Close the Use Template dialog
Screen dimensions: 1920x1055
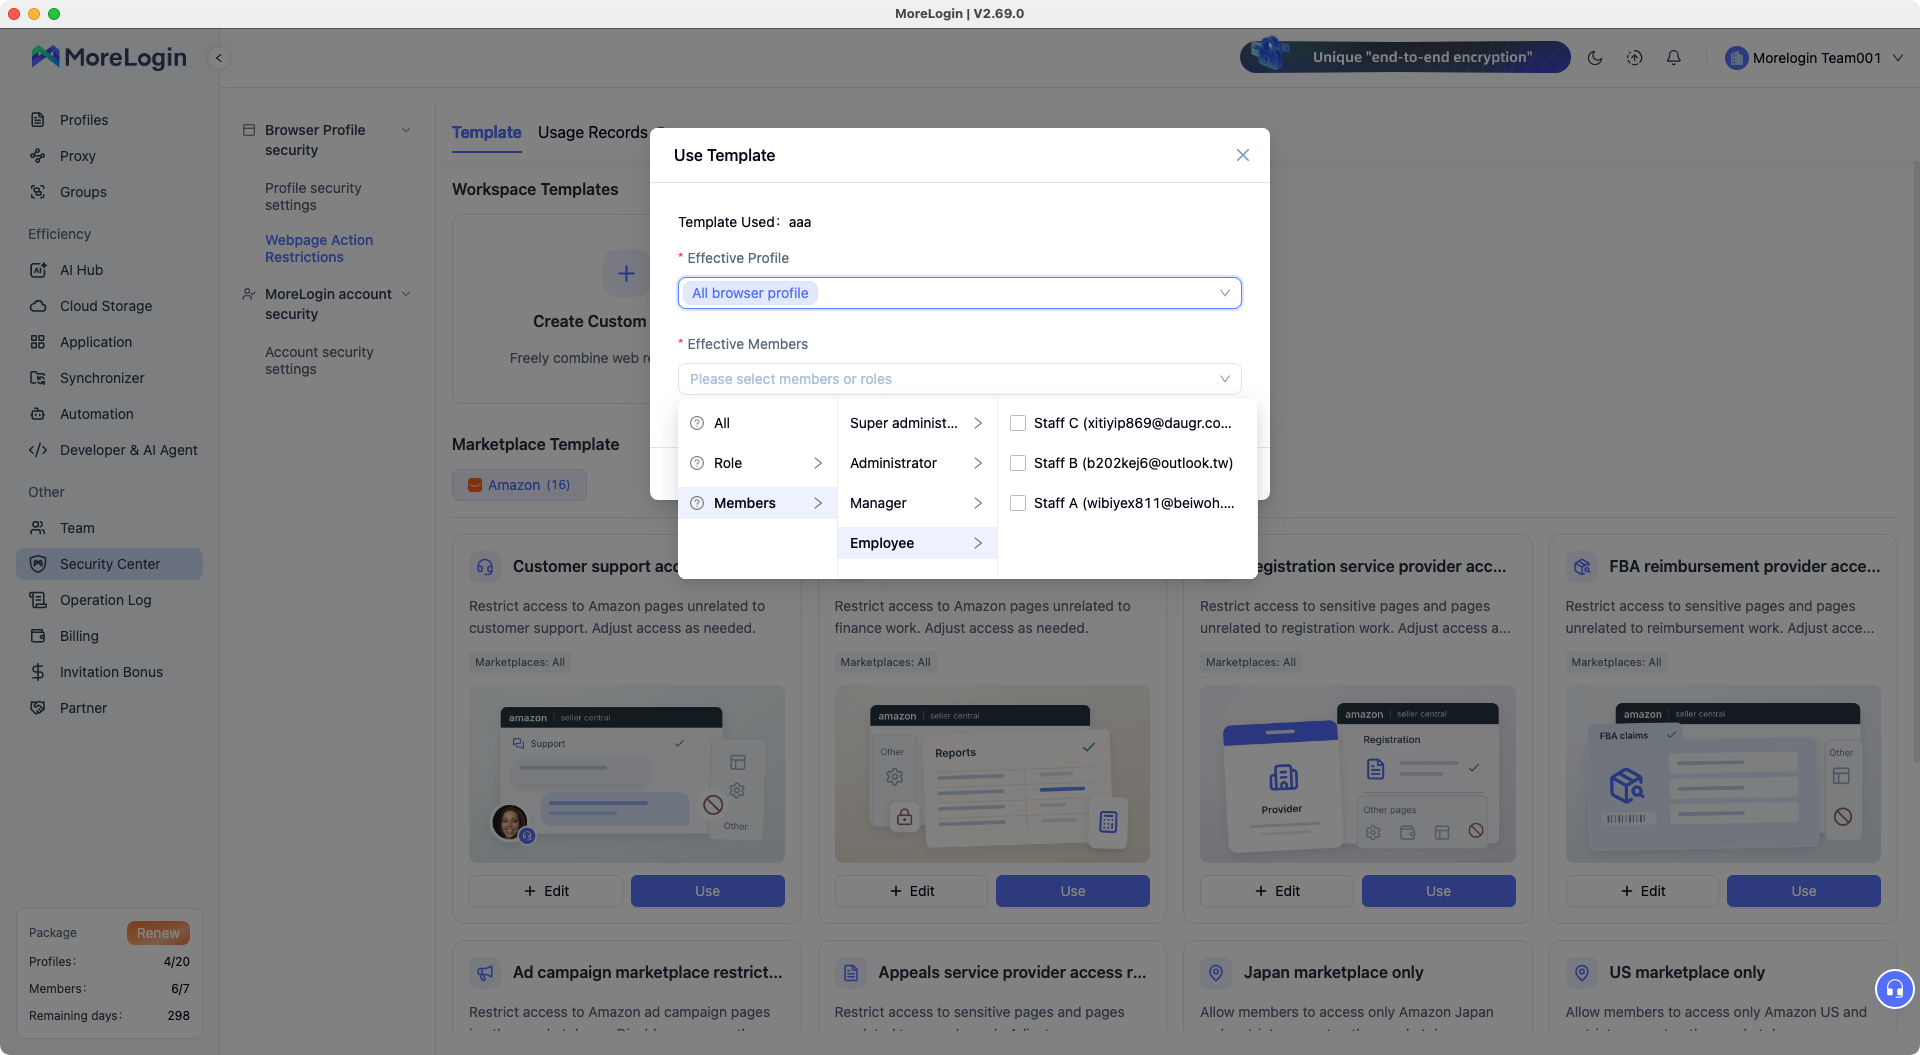pyautogui.click(x=1243, y=155)
